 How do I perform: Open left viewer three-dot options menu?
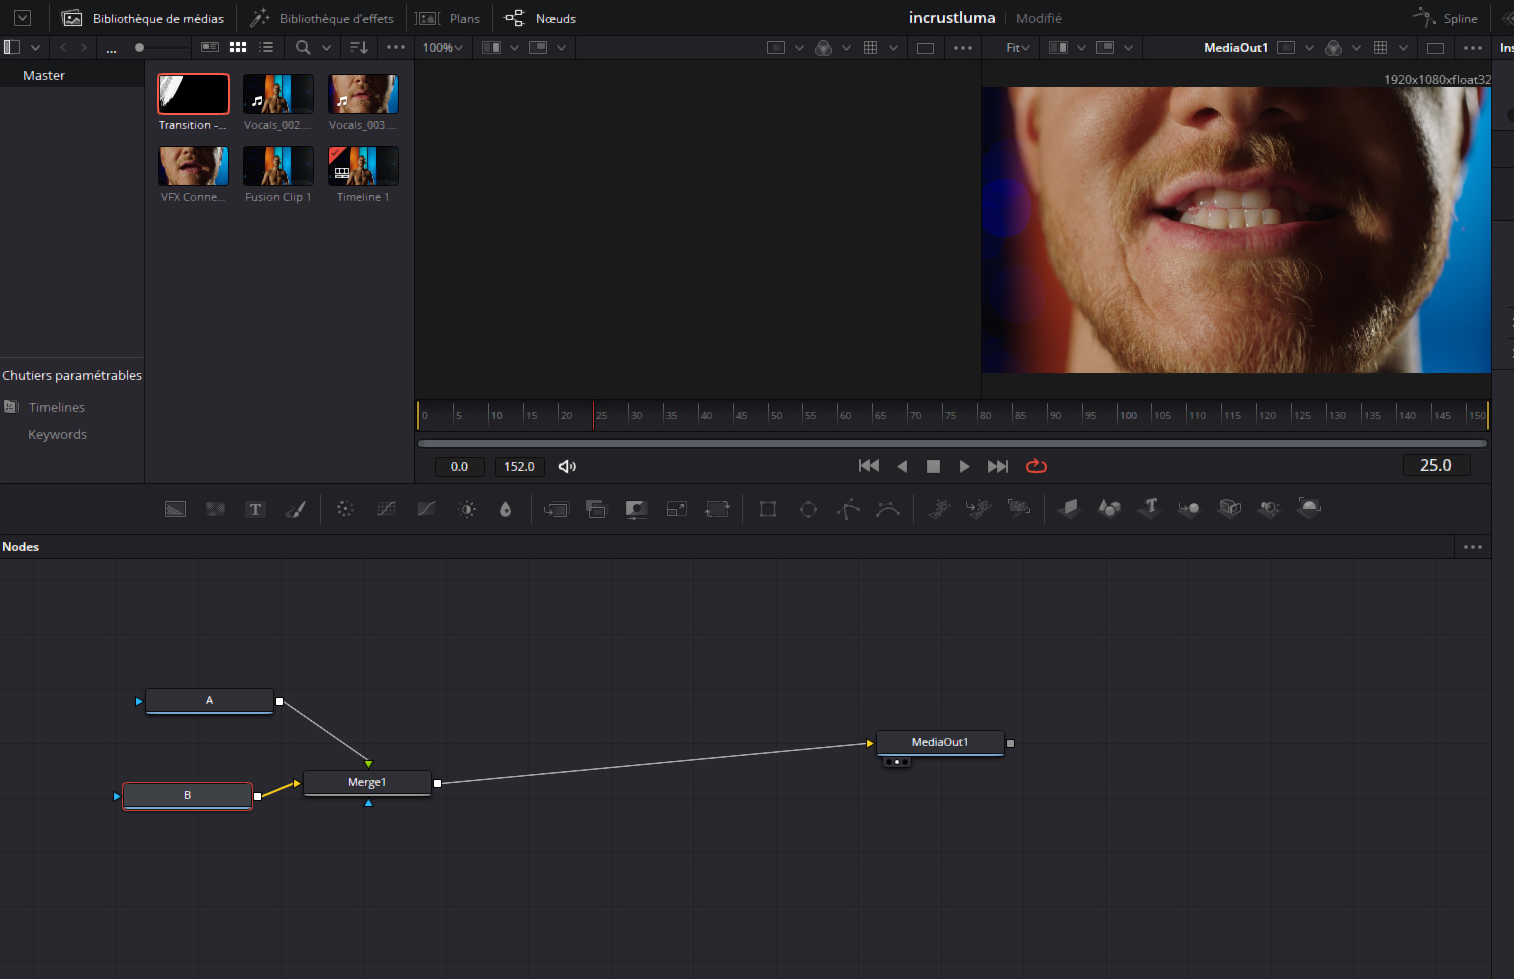pos(963,47)
